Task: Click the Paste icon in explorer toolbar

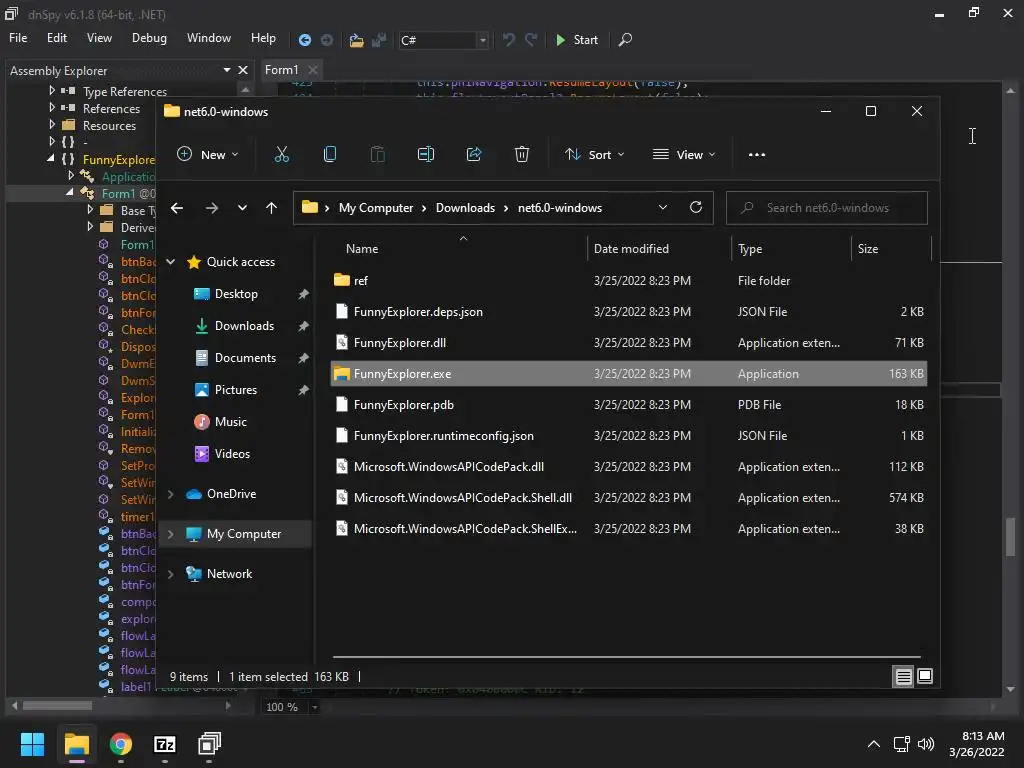Action: (377, 155)
